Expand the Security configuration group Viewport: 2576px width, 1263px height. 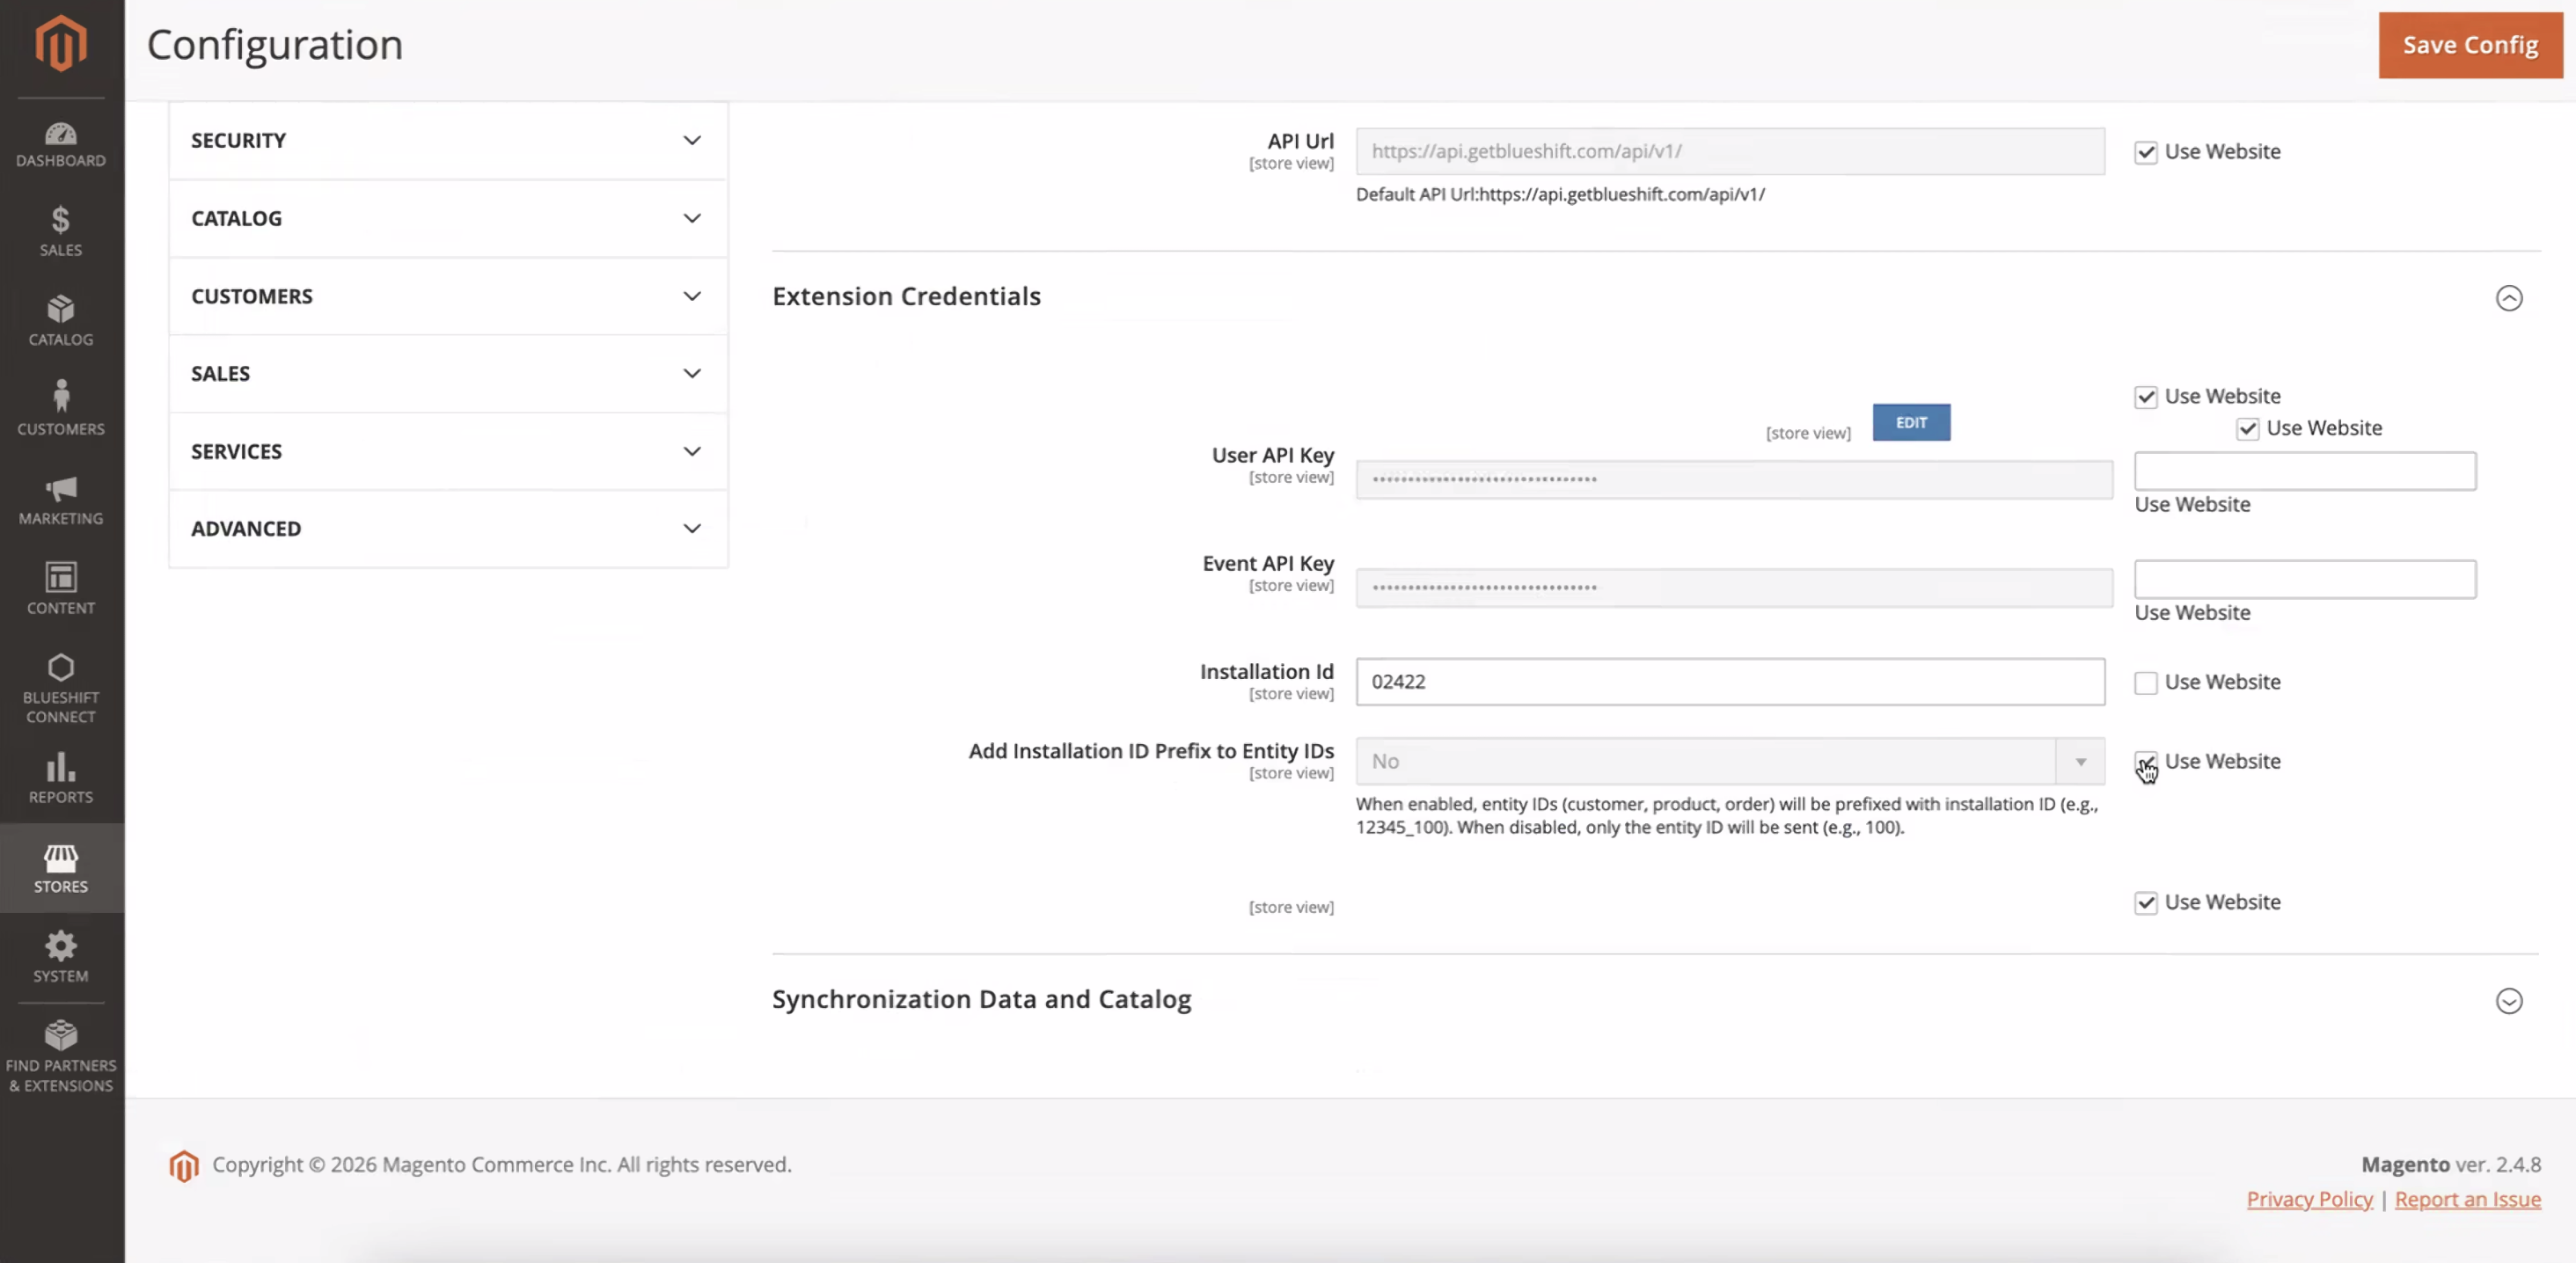(x=448, y=141)
